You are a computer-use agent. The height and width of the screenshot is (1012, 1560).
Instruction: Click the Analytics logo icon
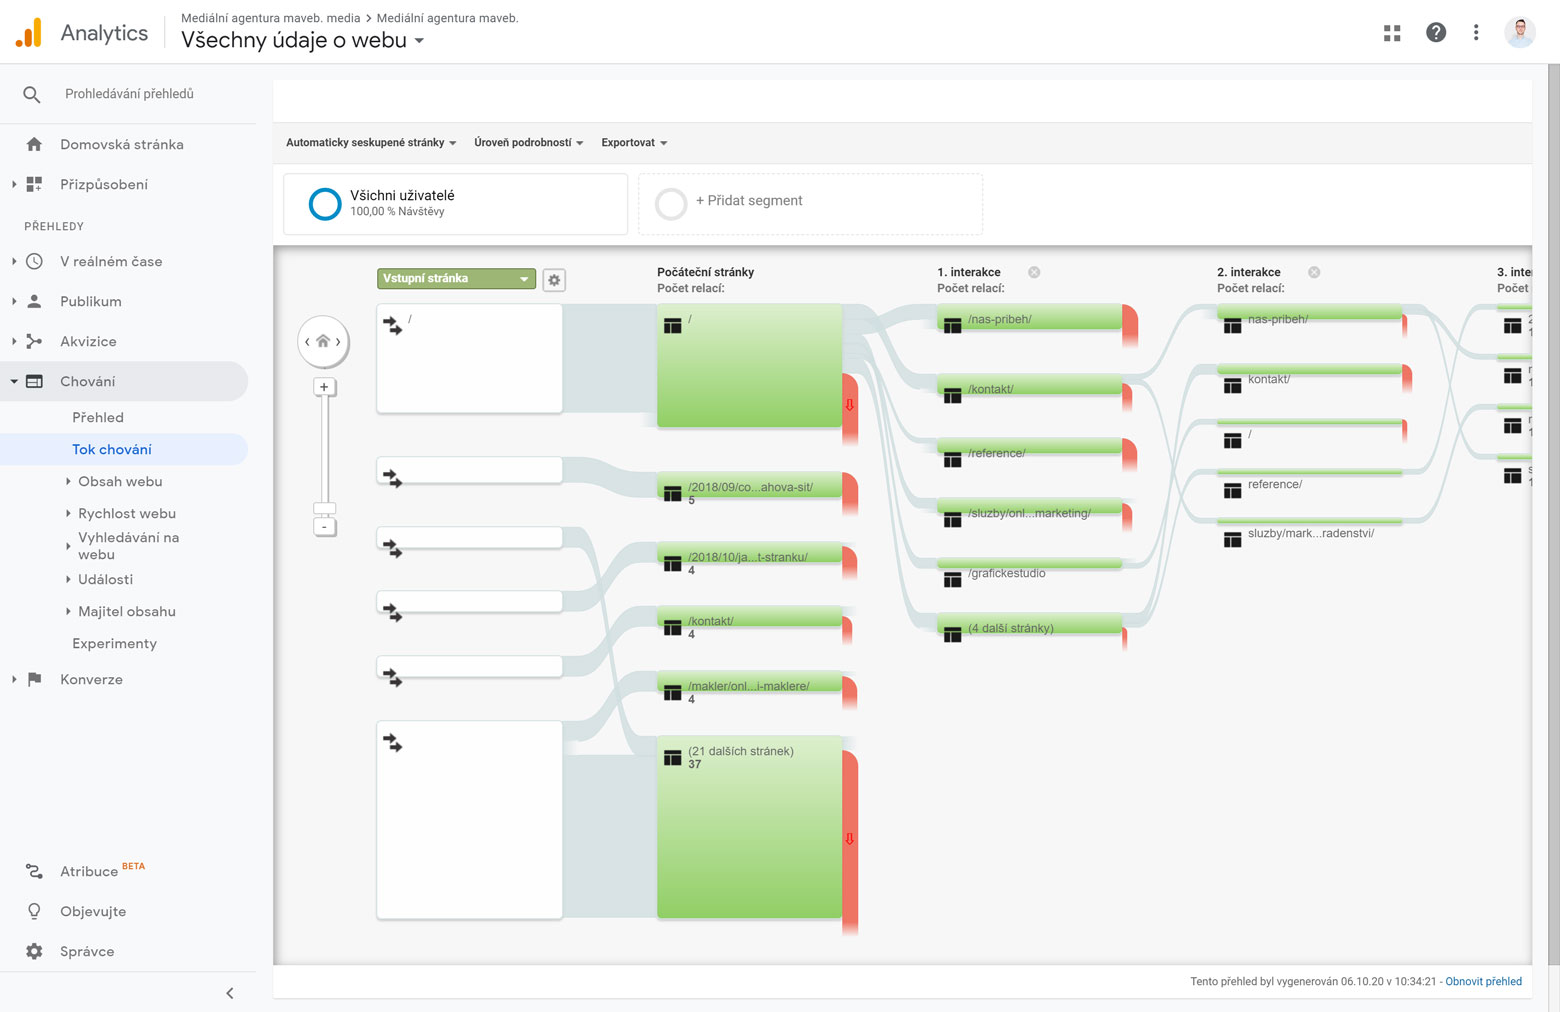[29, 33]
